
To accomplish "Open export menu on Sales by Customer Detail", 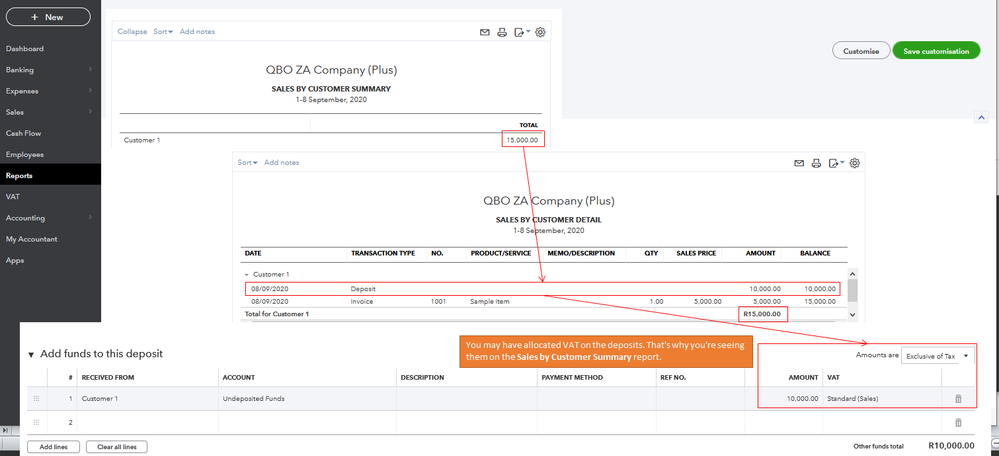I will [x=836, y=164].
